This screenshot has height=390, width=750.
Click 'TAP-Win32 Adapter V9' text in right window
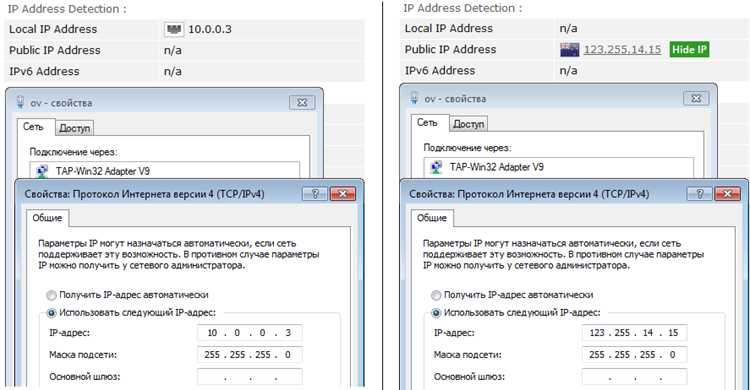pos(497,167)
